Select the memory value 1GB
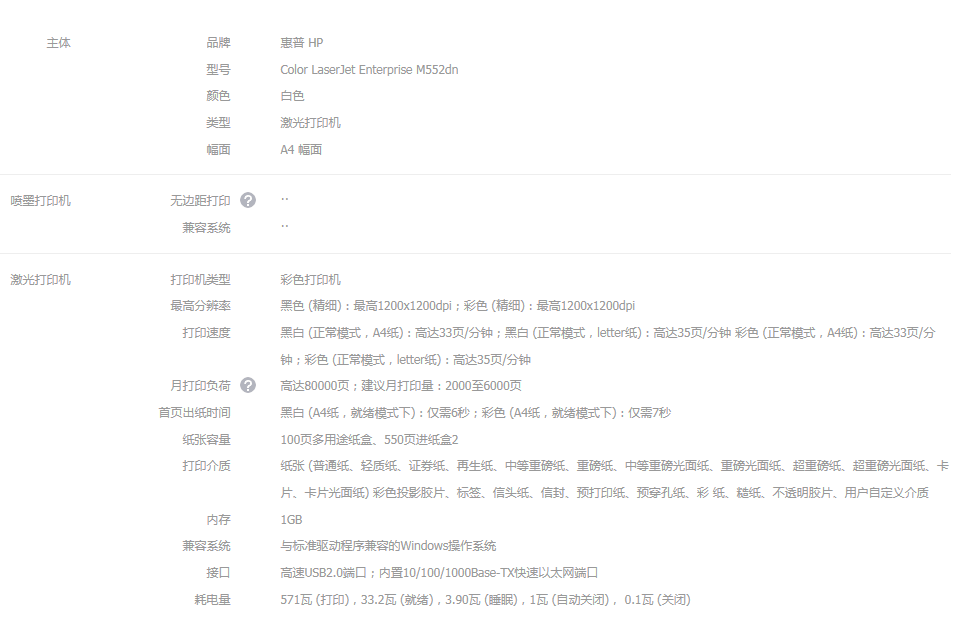968x622 pixels. tap(291, 520)
